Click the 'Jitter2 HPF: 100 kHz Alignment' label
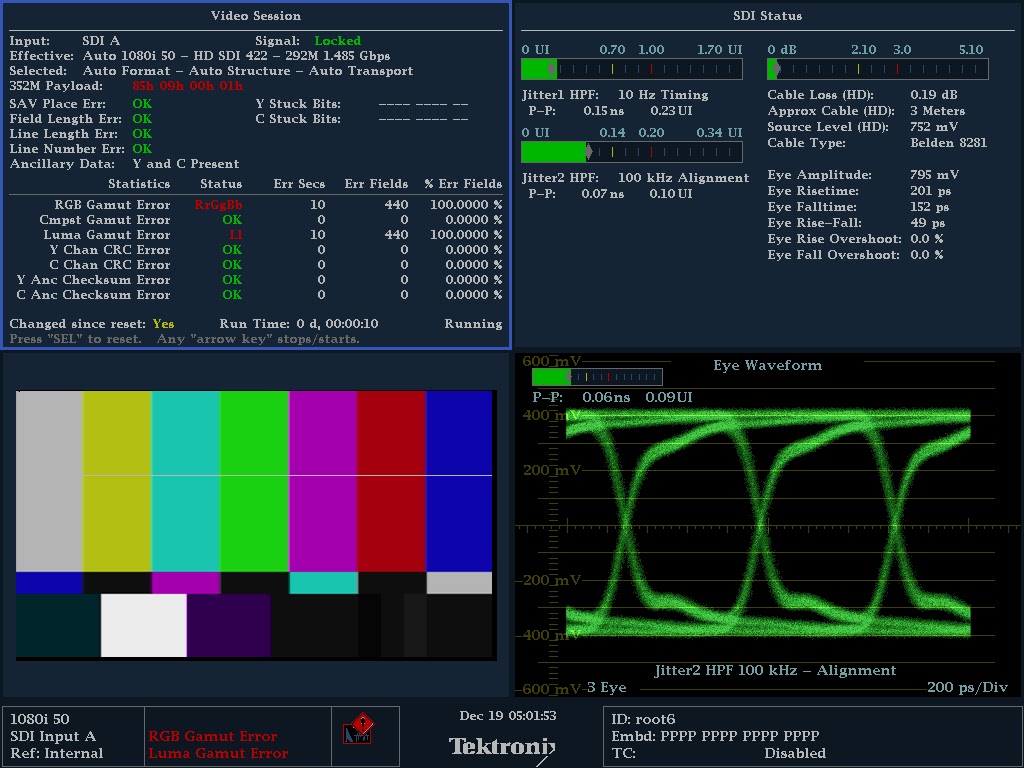Viewport: 1024px width, 768px height. pyautogui.click(x=635, y=178)
